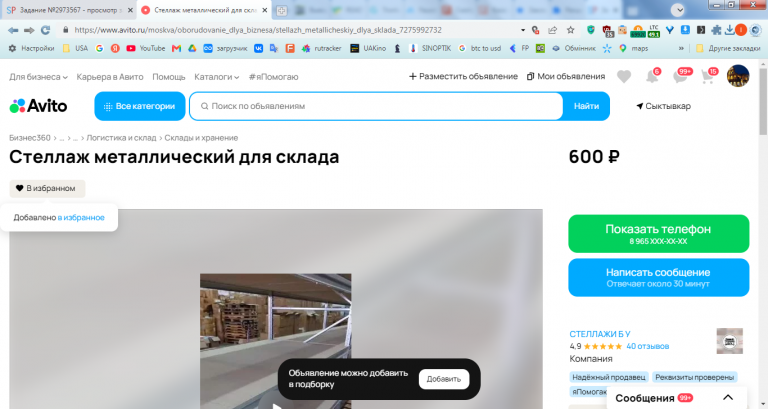Reload the page with the refresh icon
768x409 pixels.
(45, 30)
